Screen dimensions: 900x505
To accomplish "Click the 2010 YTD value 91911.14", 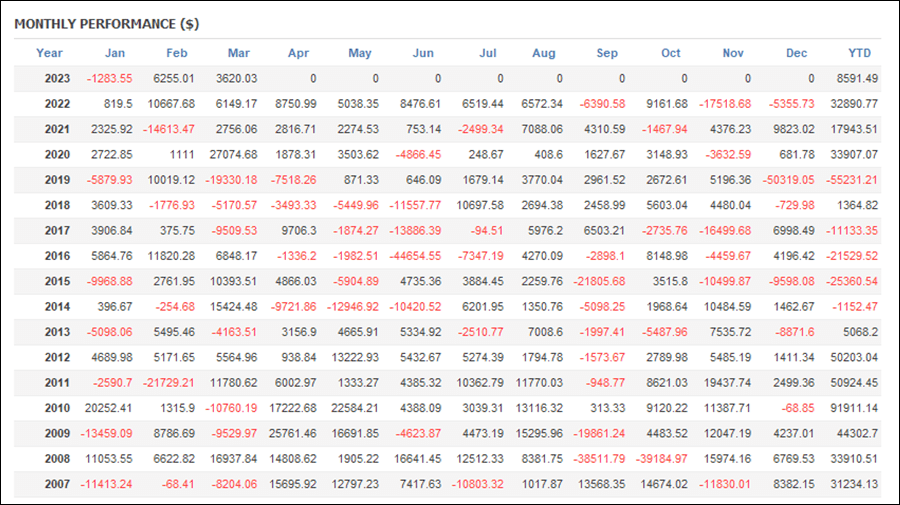I will pyautogui.click(x=854, y=409).
